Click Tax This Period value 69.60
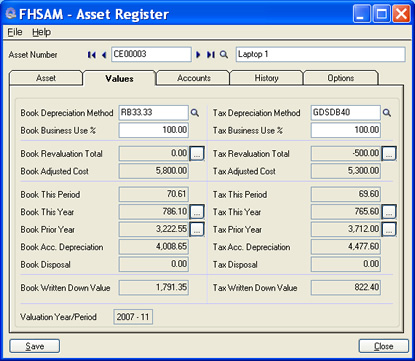The height and width of the screenshot is (361, 415). (x=346, y=194)
